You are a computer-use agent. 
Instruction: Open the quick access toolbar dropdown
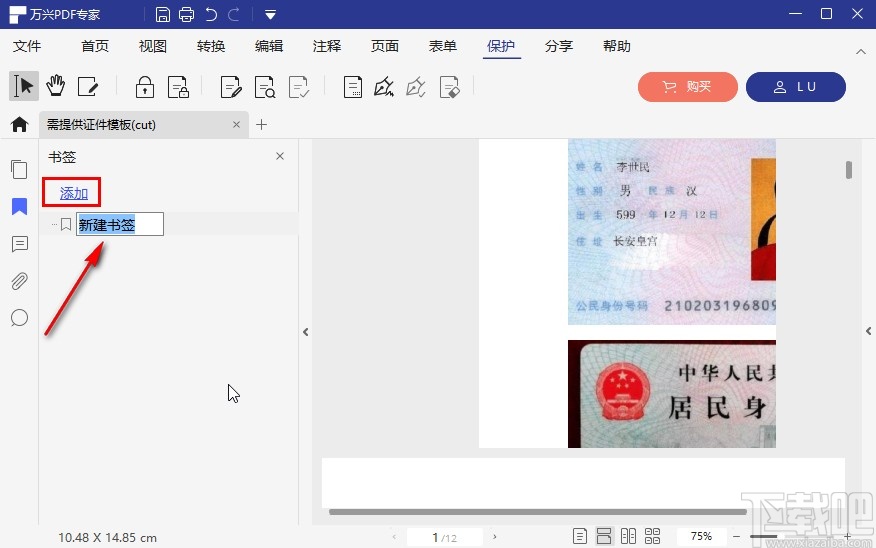(270, 15)
